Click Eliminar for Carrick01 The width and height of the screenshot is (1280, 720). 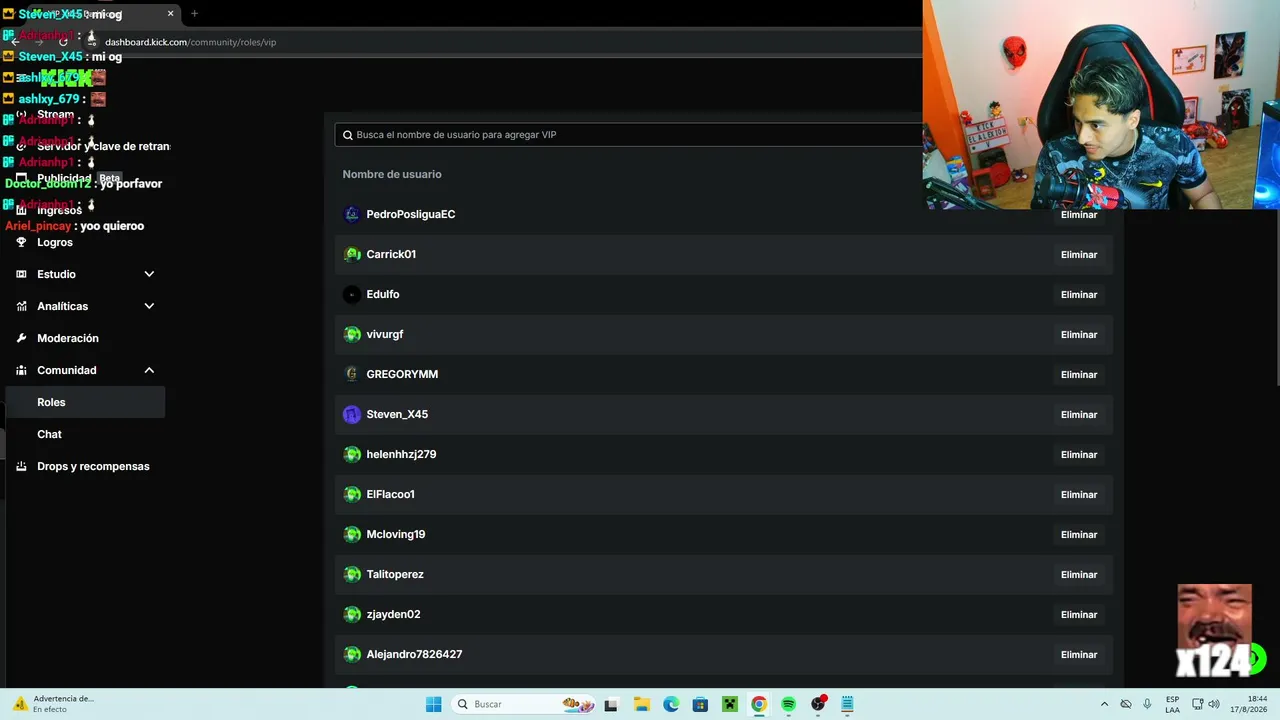[x=1079, y=254]
